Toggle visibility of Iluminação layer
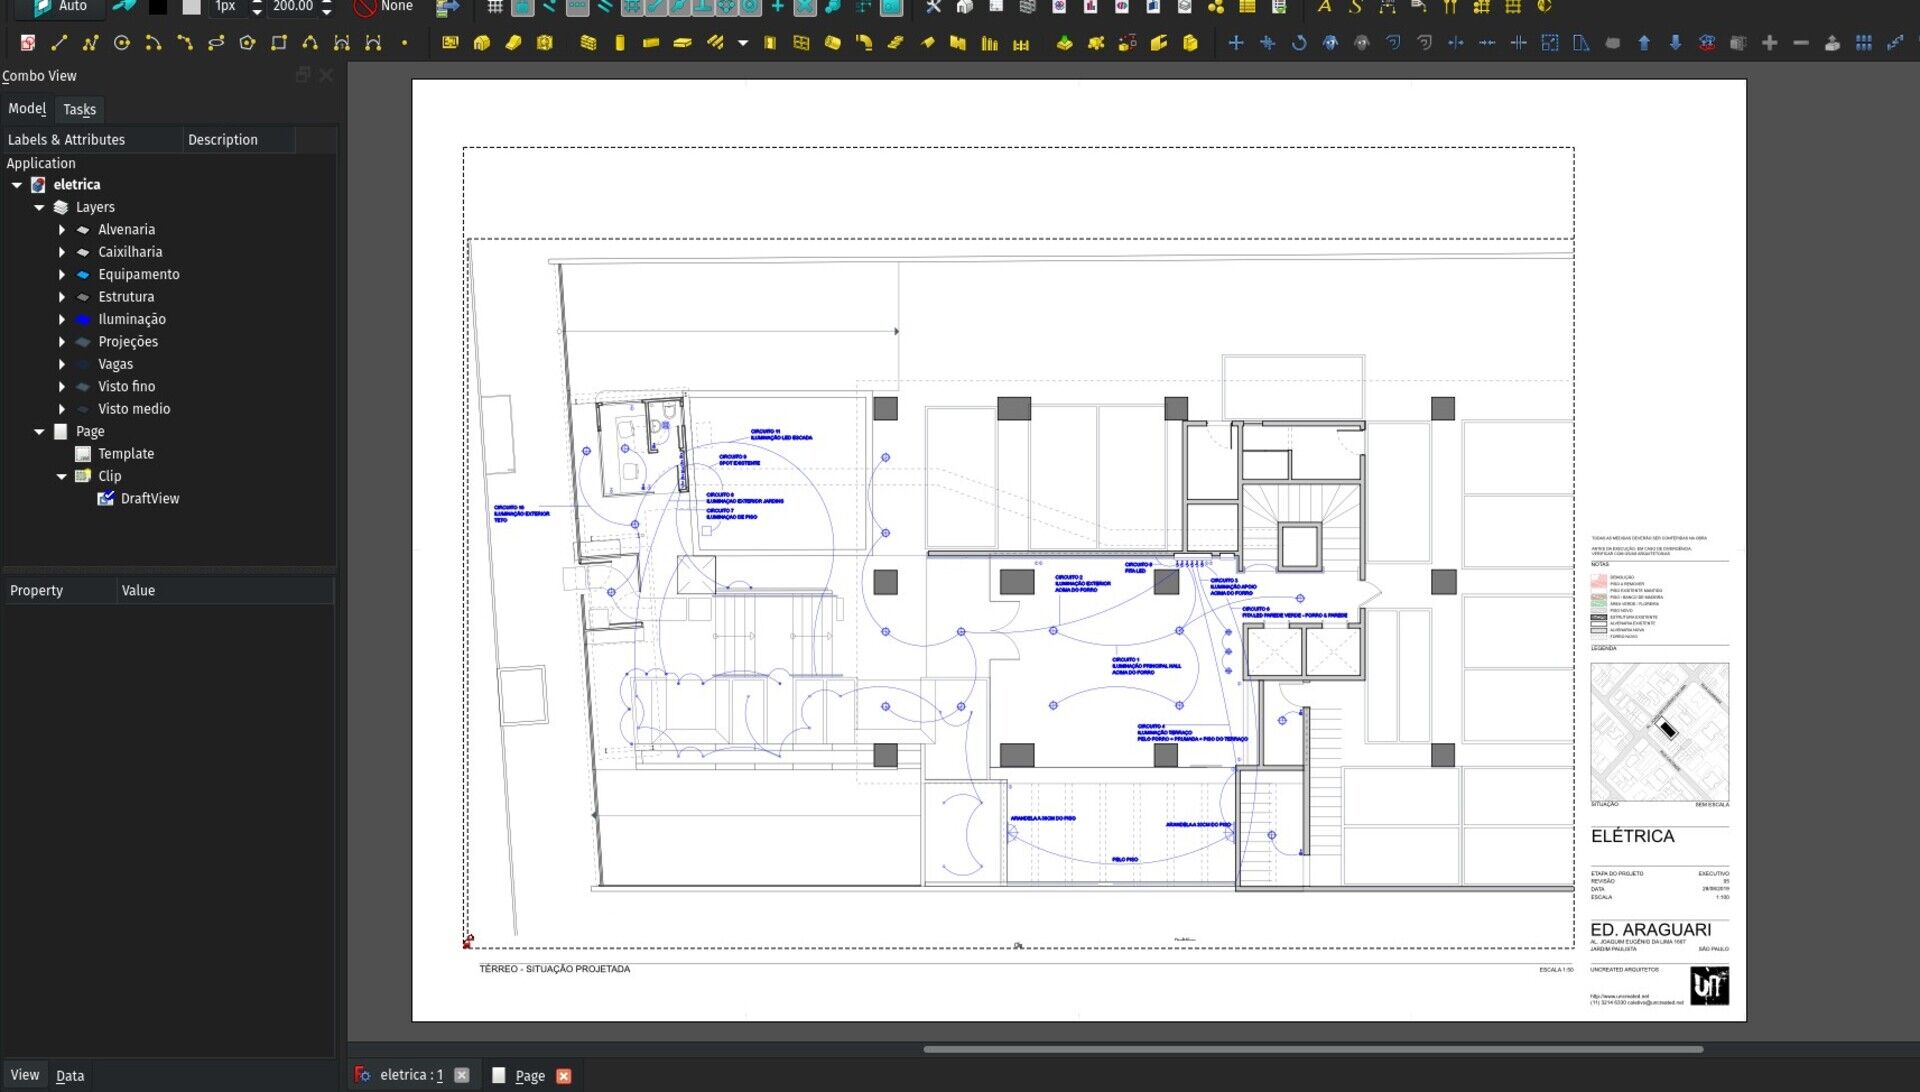Viewport: 1920px width, 1092px height. pyautogui.click(x=82, y=318)
